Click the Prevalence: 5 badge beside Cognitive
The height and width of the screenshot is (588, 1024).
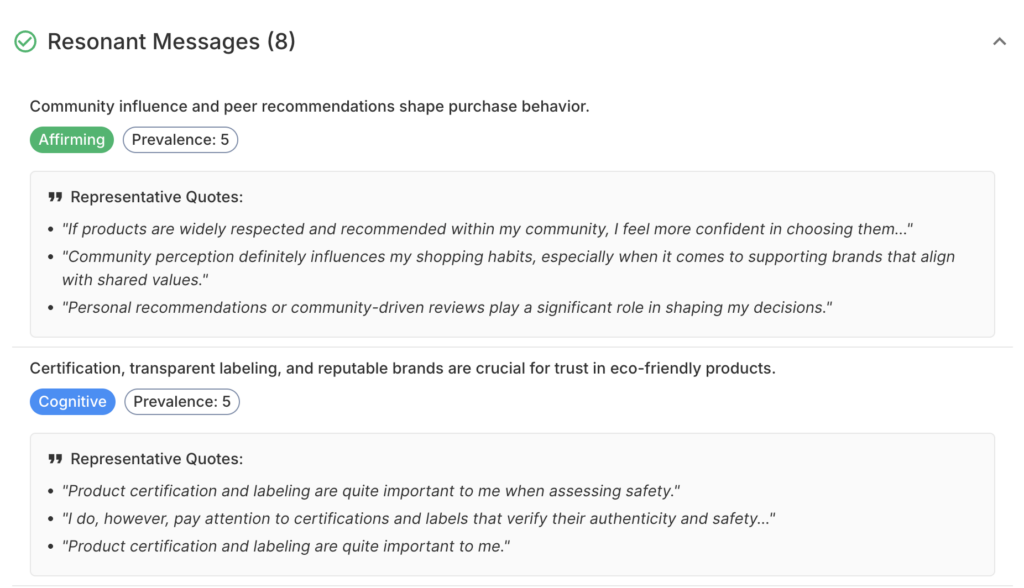coord(182,402)
